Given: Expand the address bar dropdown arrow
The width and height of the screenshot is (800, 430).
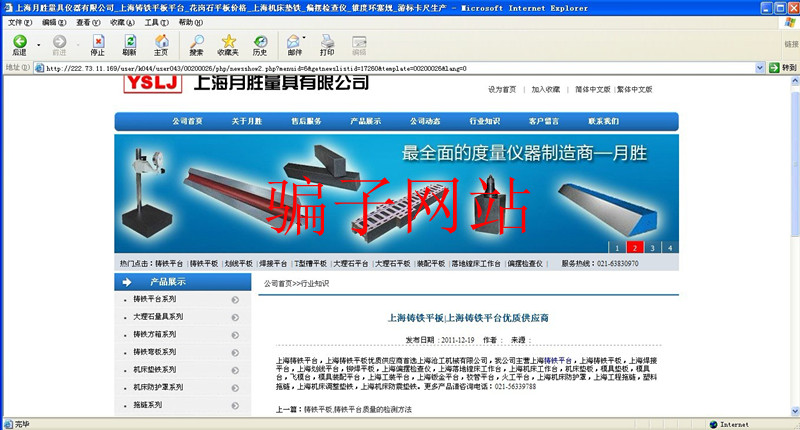Looking at the screenshot, I should pos(761,68).
